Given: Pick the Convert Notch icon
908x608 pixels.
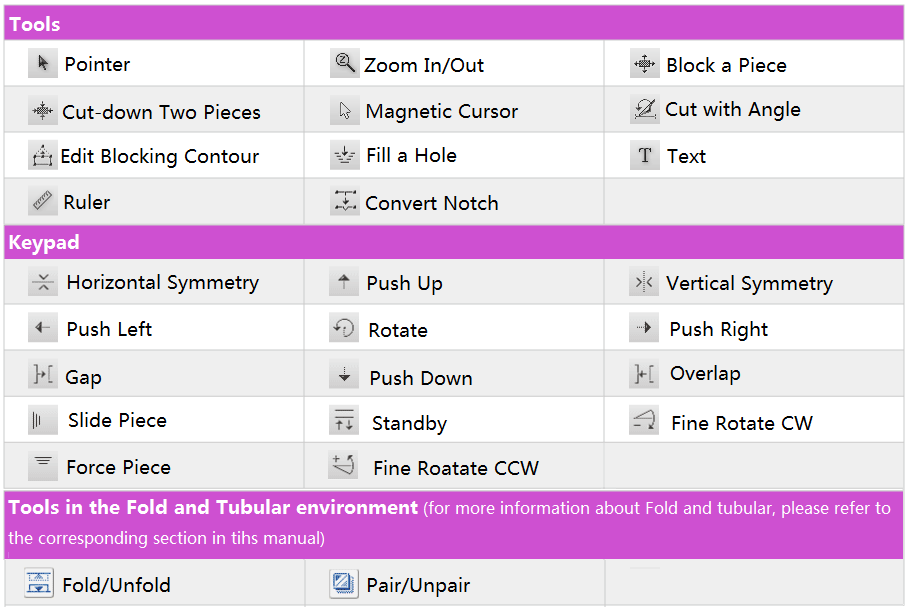Looking at the screenshot, I should click(x=345, y=202).
